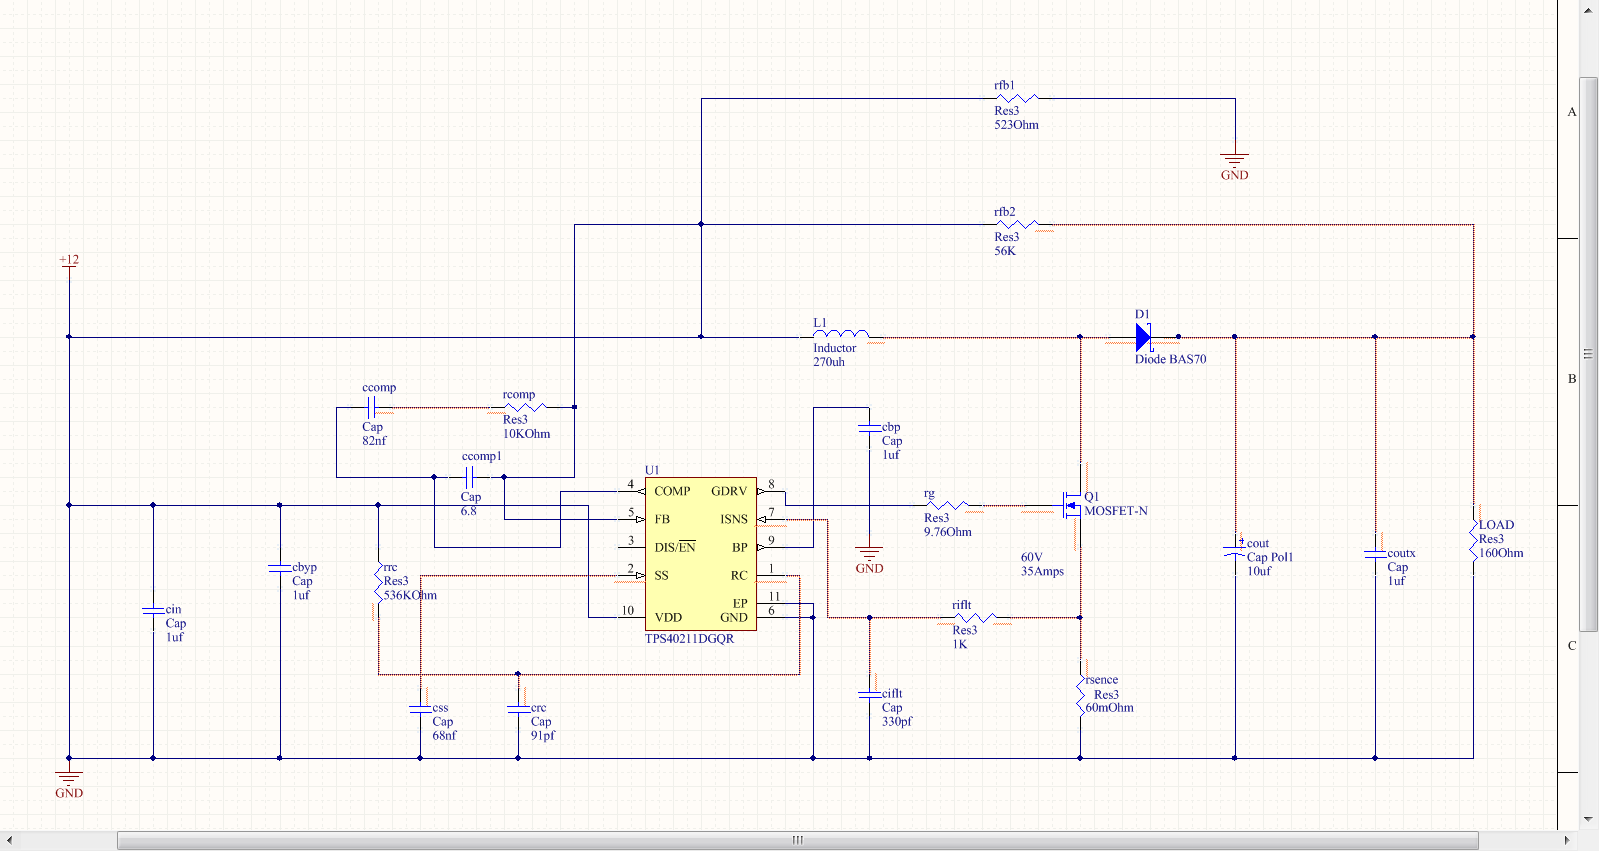
Task: Select resistor riflt symbol
Action: (x=974, y=617)
